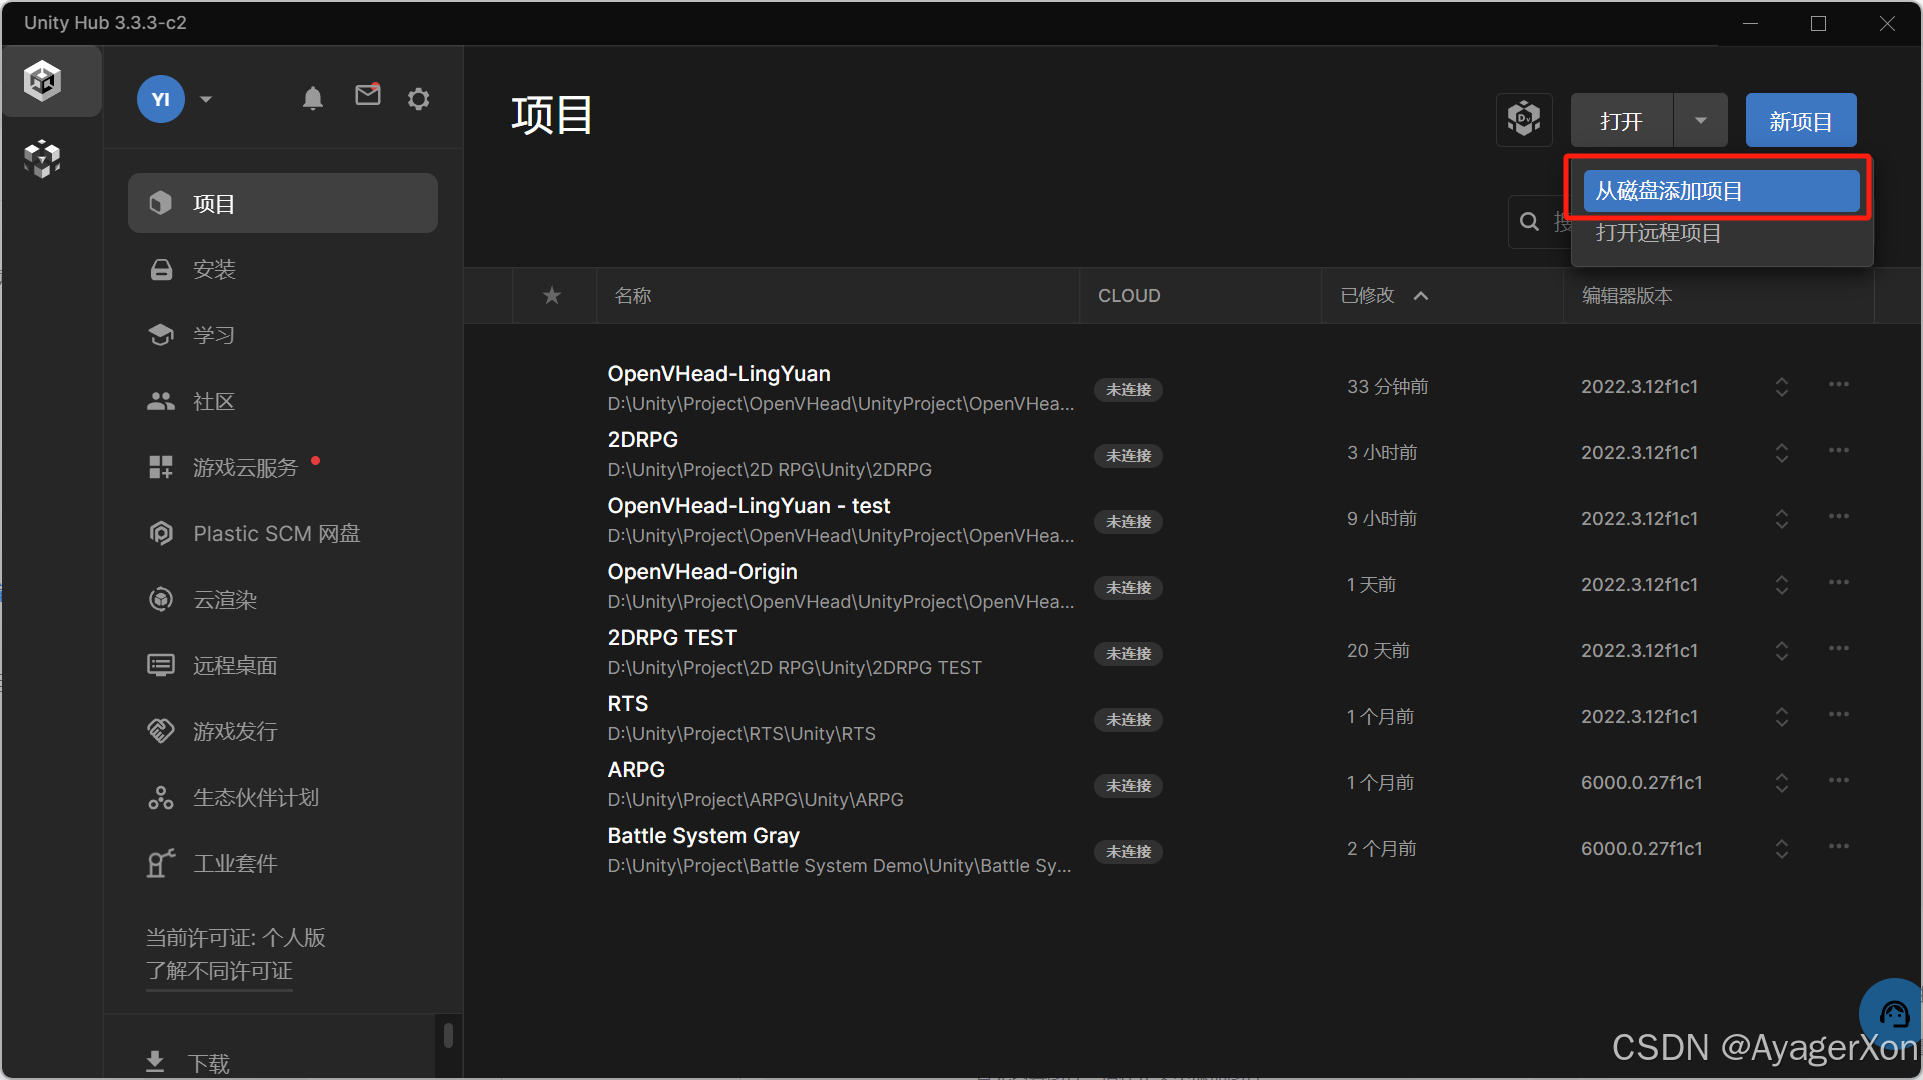Sort by 编辑器版本 column header
Image resolution: width=1923 pixels, height=1080 pixels.
(x=1627, y=296)
